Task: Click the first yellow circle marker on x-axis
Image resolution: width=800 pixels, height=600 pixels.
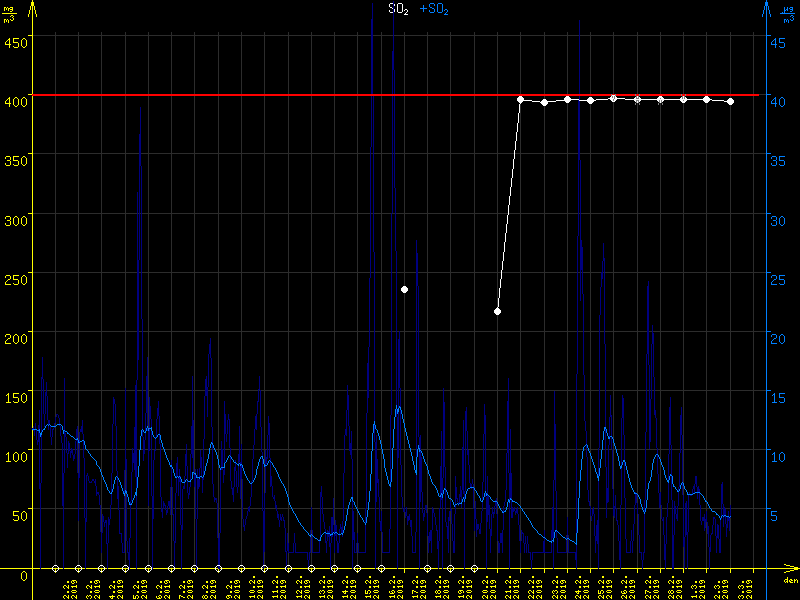Action: (56, 568)
